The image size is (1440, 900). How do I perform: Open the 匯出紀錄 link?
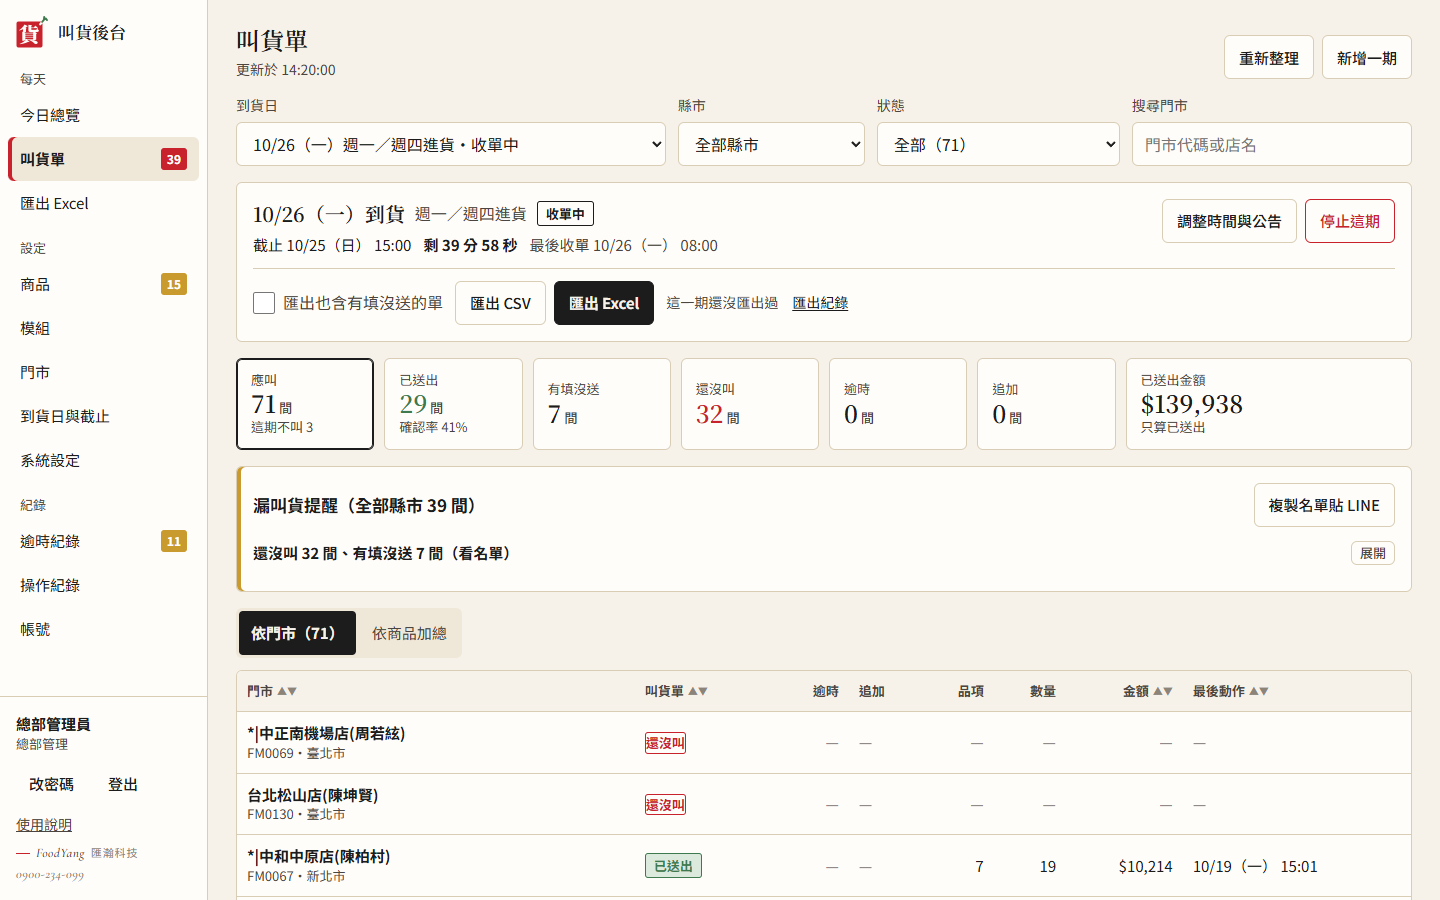pyautogui.click(x=820, y=303)
